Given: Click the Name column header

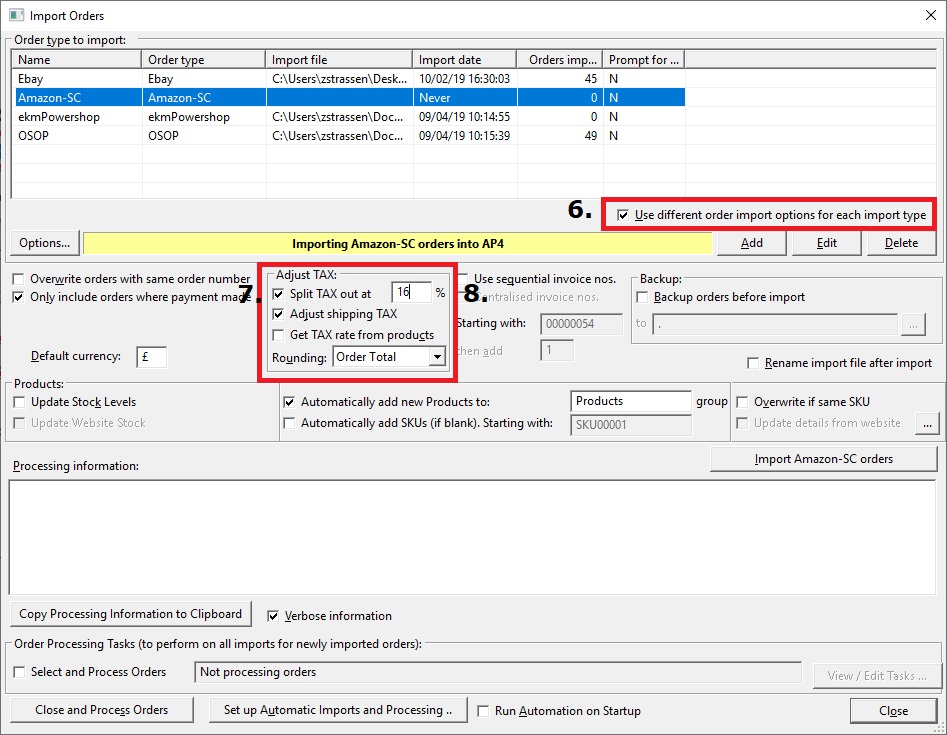Looking at the screenshot, I should [77, 60].
